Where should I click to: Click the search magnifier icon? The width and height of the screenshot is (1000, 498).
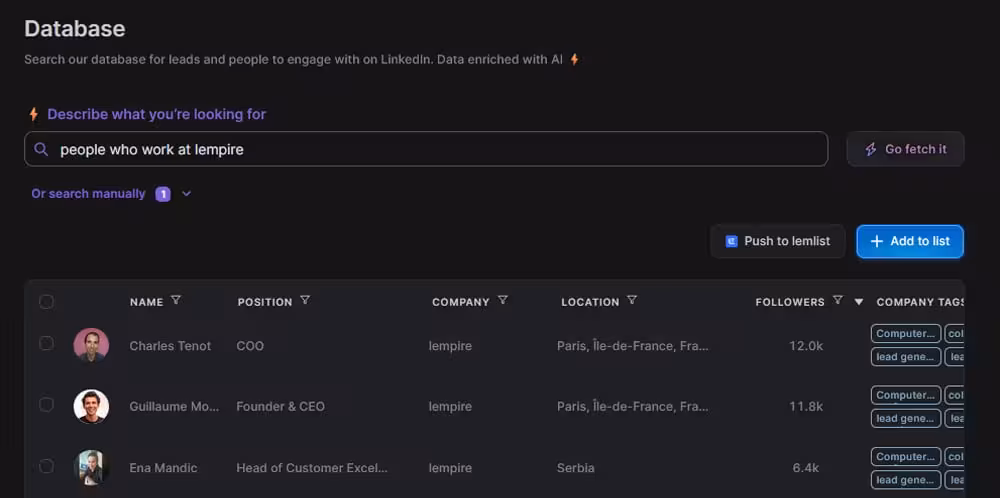pyautogui.click(x=41, y=149)
